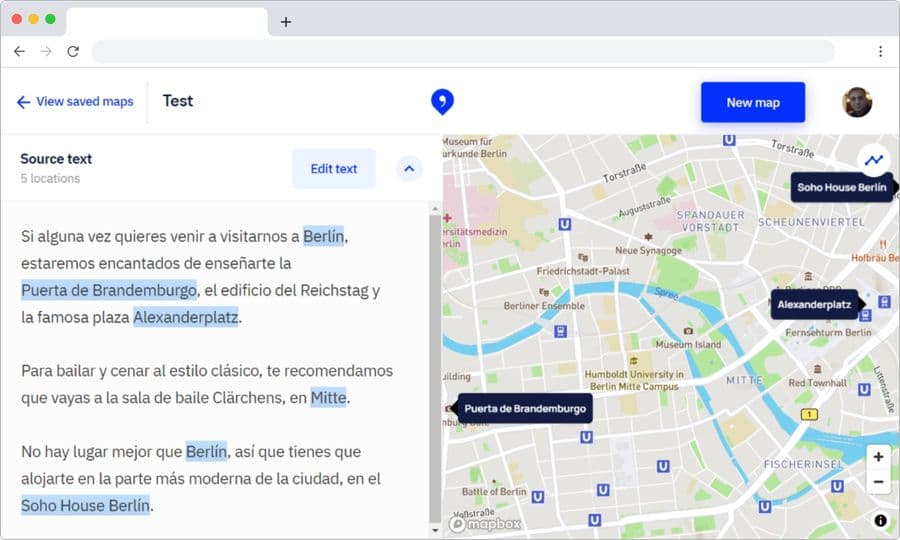Click the Edit text button

[333, 169]
